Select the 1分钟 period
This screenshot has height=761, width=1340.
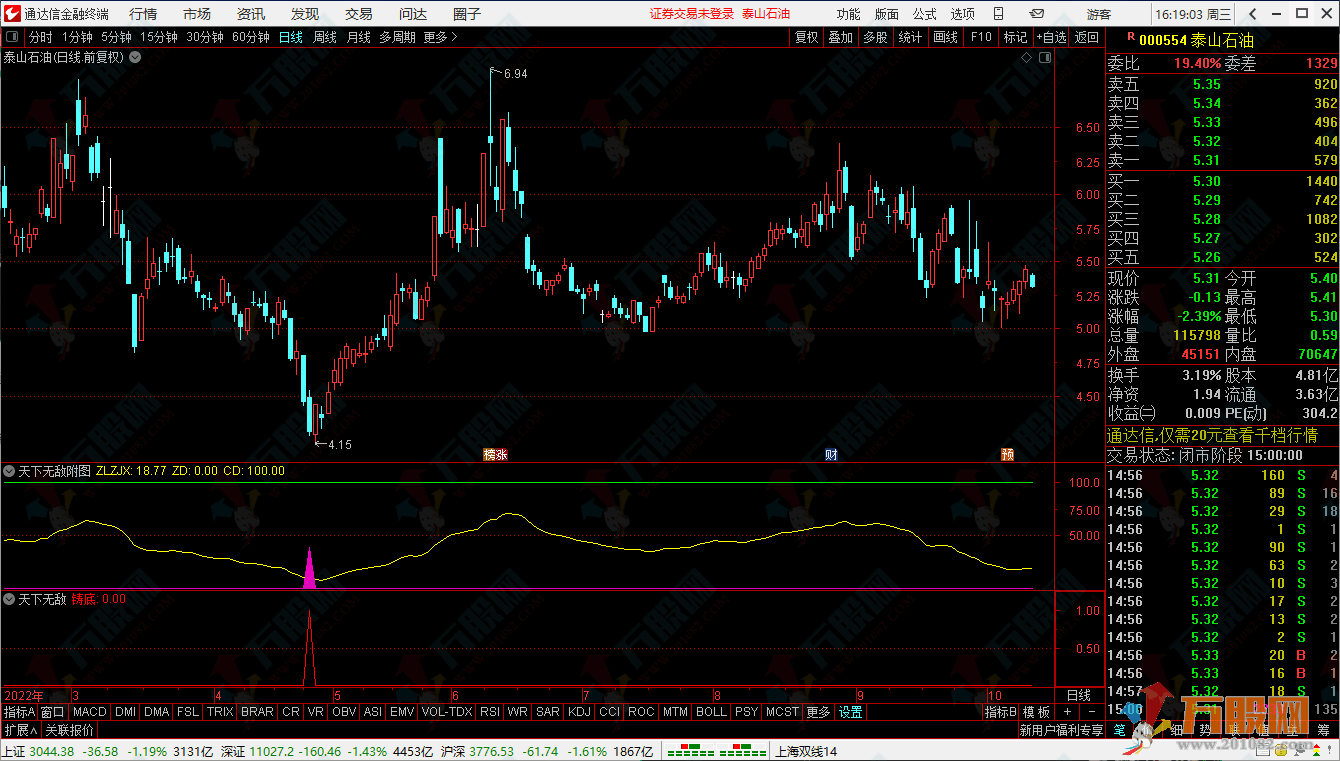coord(77,37)
